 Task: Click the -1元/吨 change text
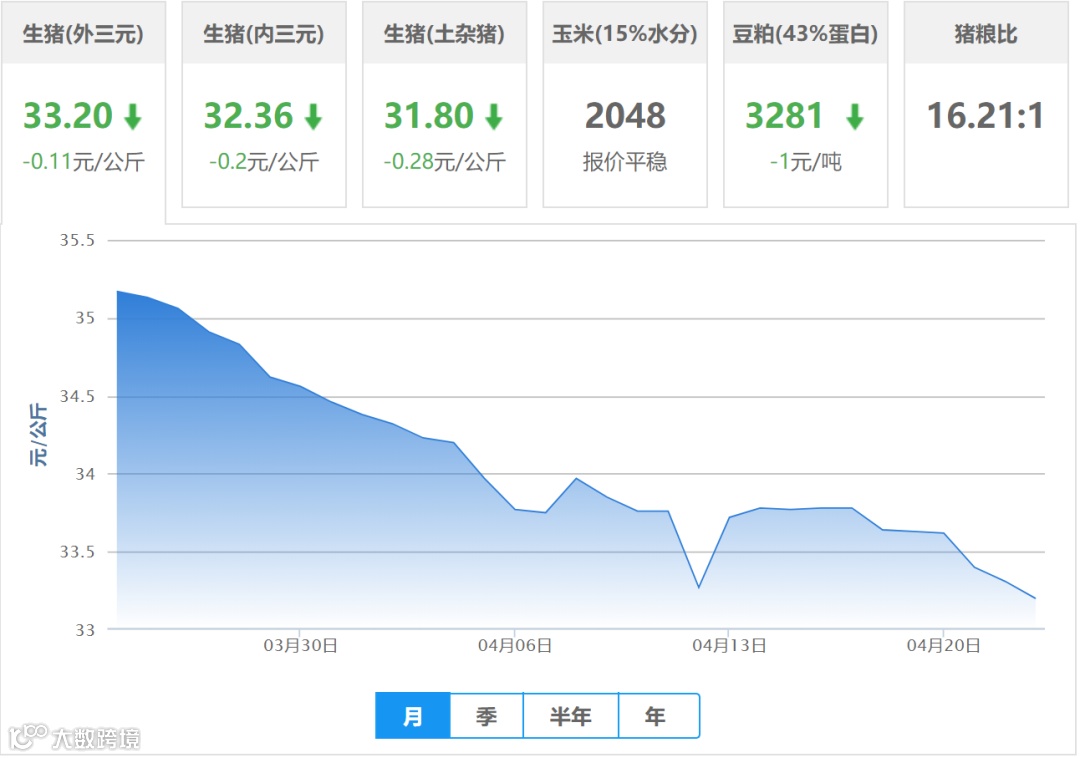coord(806,162)
